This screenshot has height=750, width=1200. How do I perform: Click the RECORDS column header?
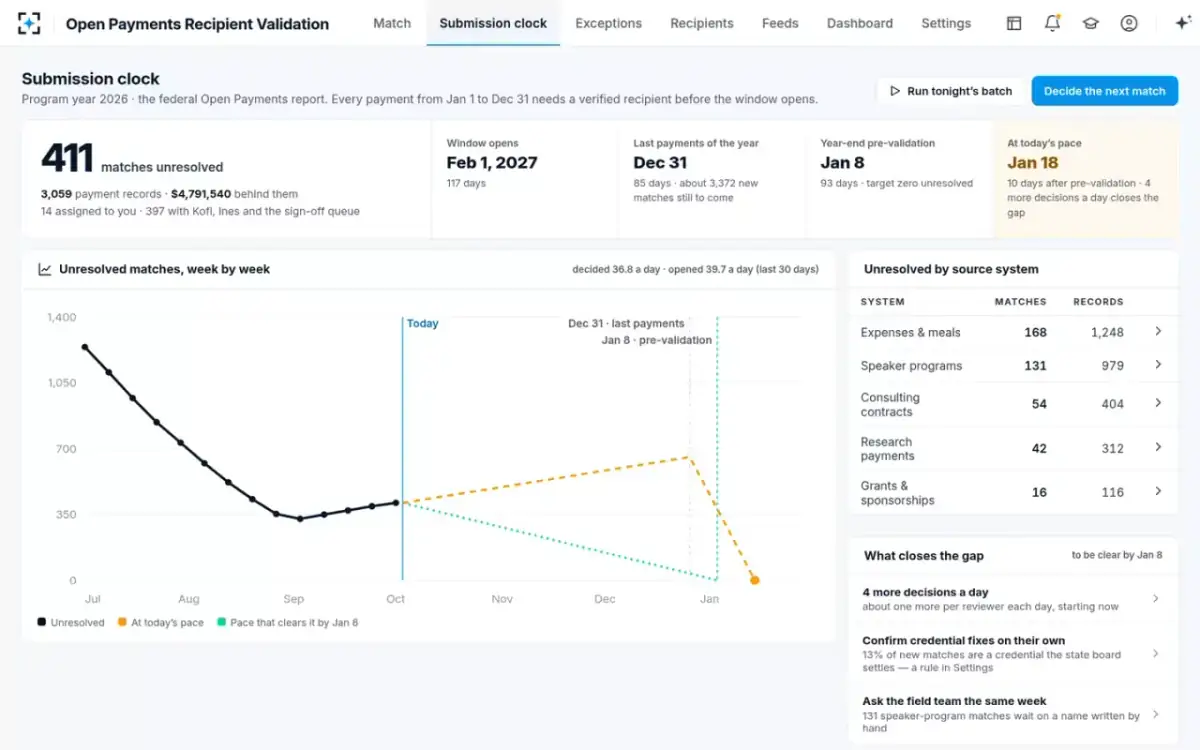pos(1098,301)
